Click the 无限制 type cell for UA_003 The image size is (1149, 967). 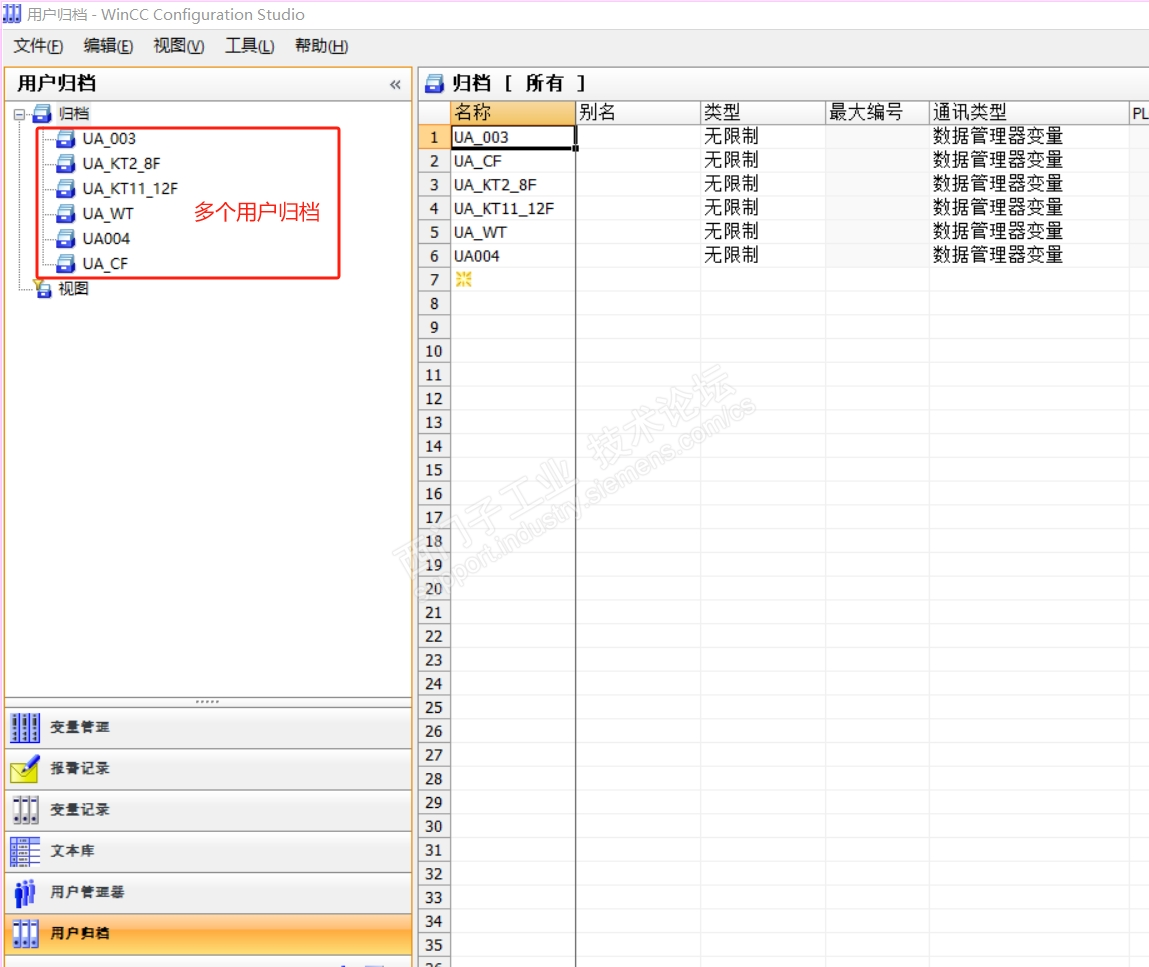(763, 137)
